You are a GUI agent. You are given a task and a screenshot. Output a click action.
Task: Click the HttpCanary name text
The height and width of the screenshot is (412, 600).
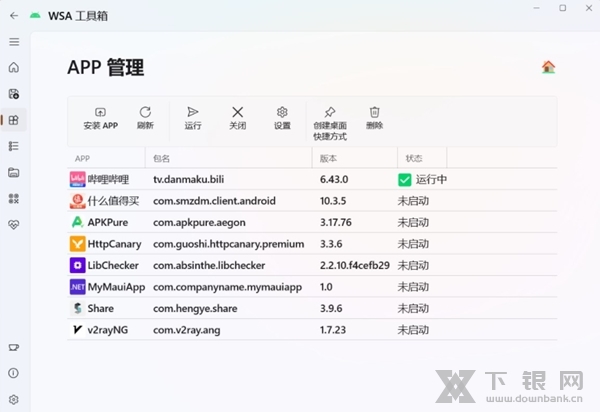point(114,244)
